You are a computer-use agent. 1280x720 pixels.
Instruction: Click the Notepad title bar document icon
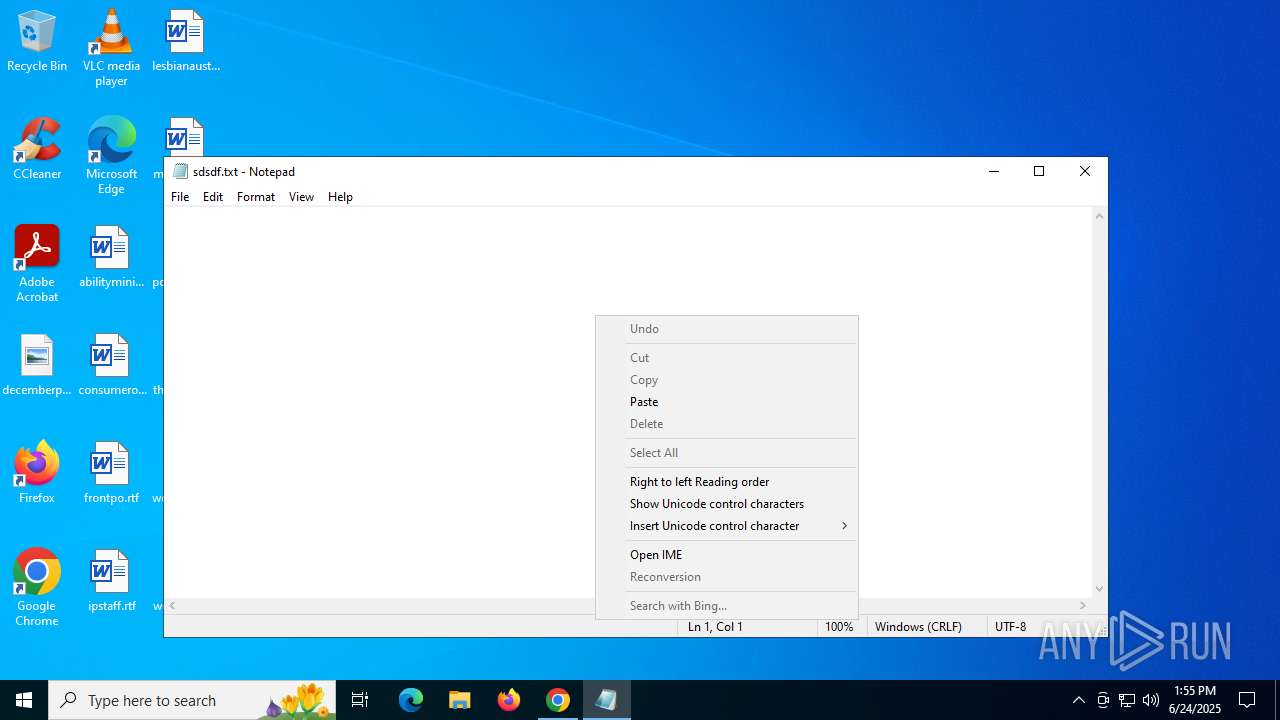pyautogui.click(x=180, y=171)
